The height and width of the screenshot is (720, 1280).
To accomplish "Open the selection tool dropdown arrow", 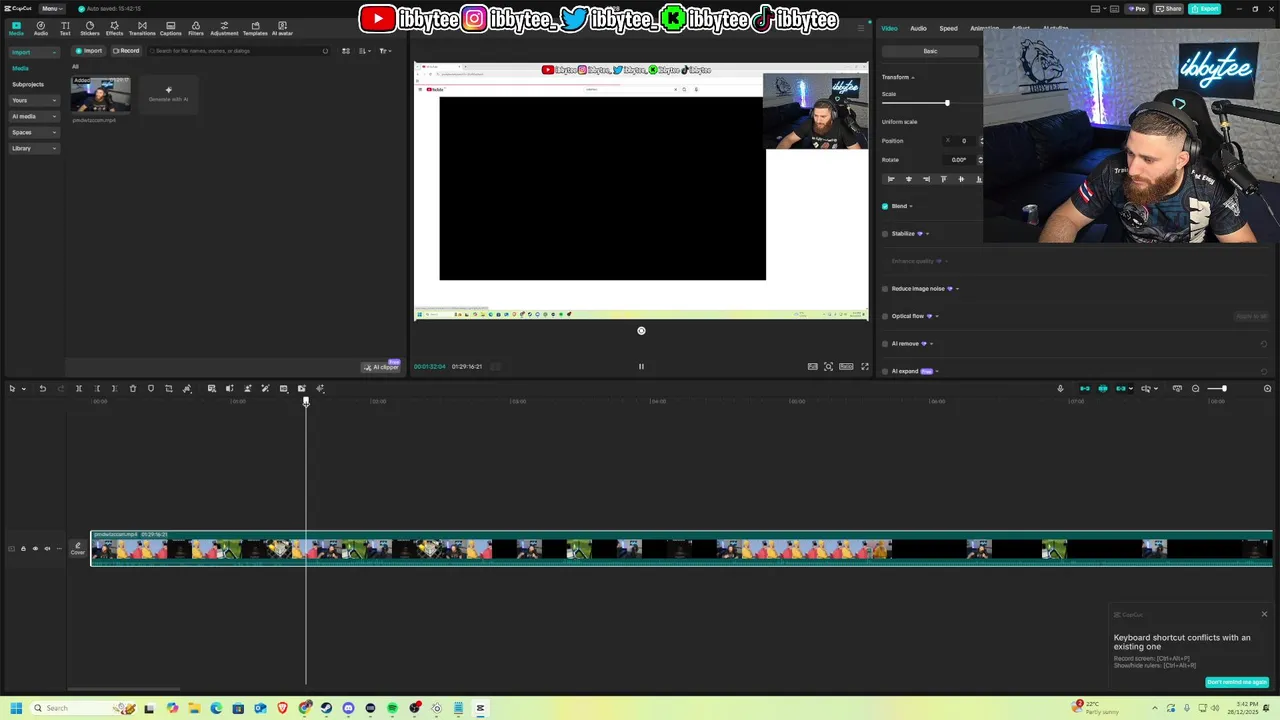I will click(x=24, y=389).
